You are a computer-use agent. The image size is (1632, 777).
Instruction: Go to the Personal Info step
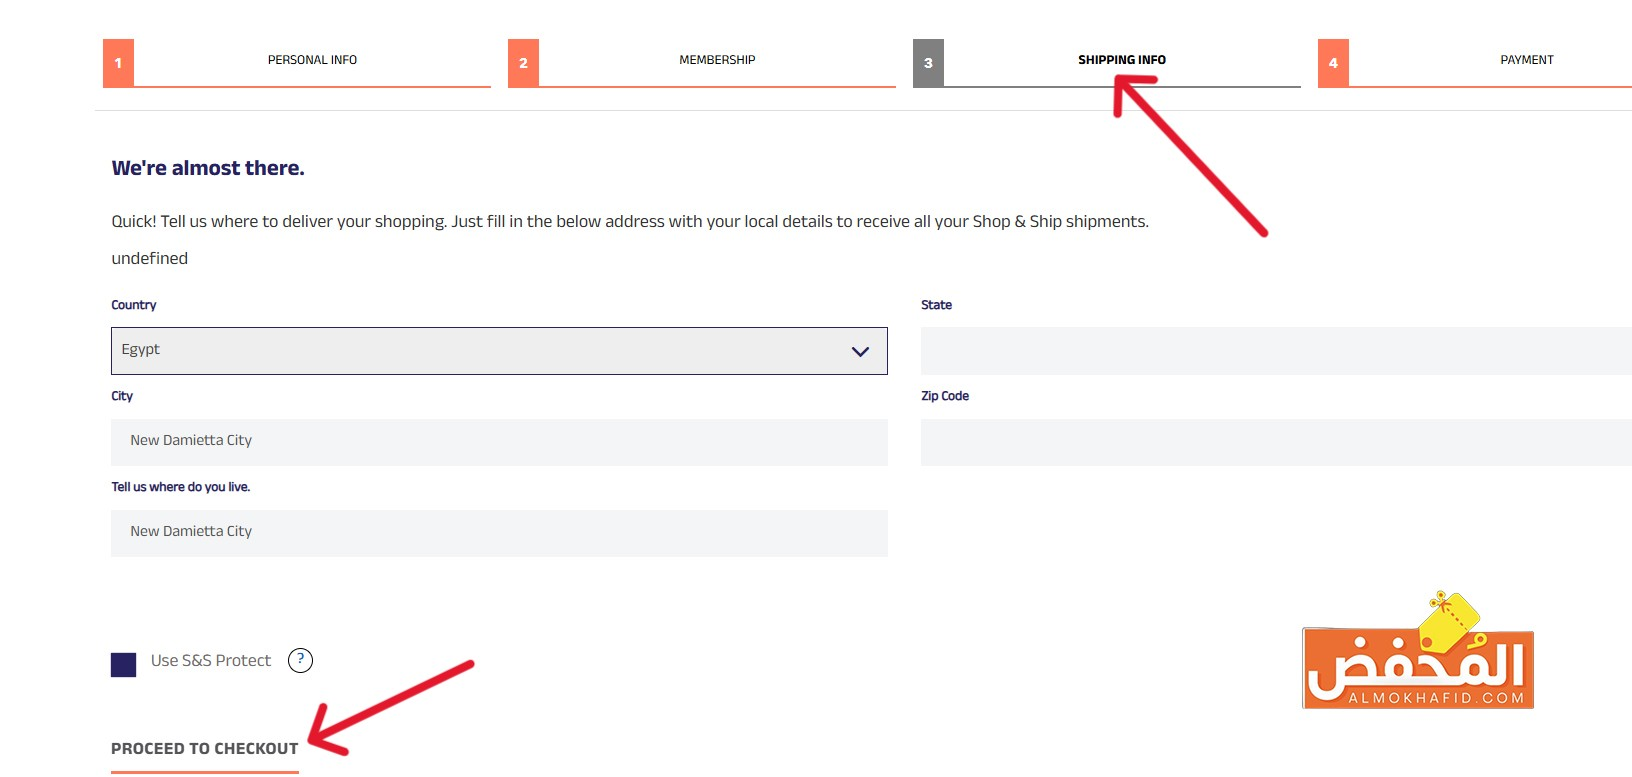point(312,60)
